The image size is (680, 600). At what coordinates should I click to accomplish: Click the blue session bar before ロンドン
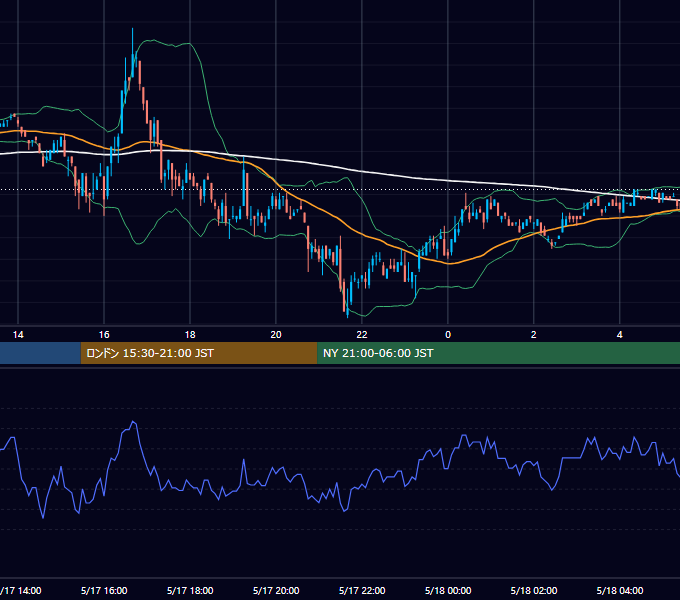click(x=40, y=353)
